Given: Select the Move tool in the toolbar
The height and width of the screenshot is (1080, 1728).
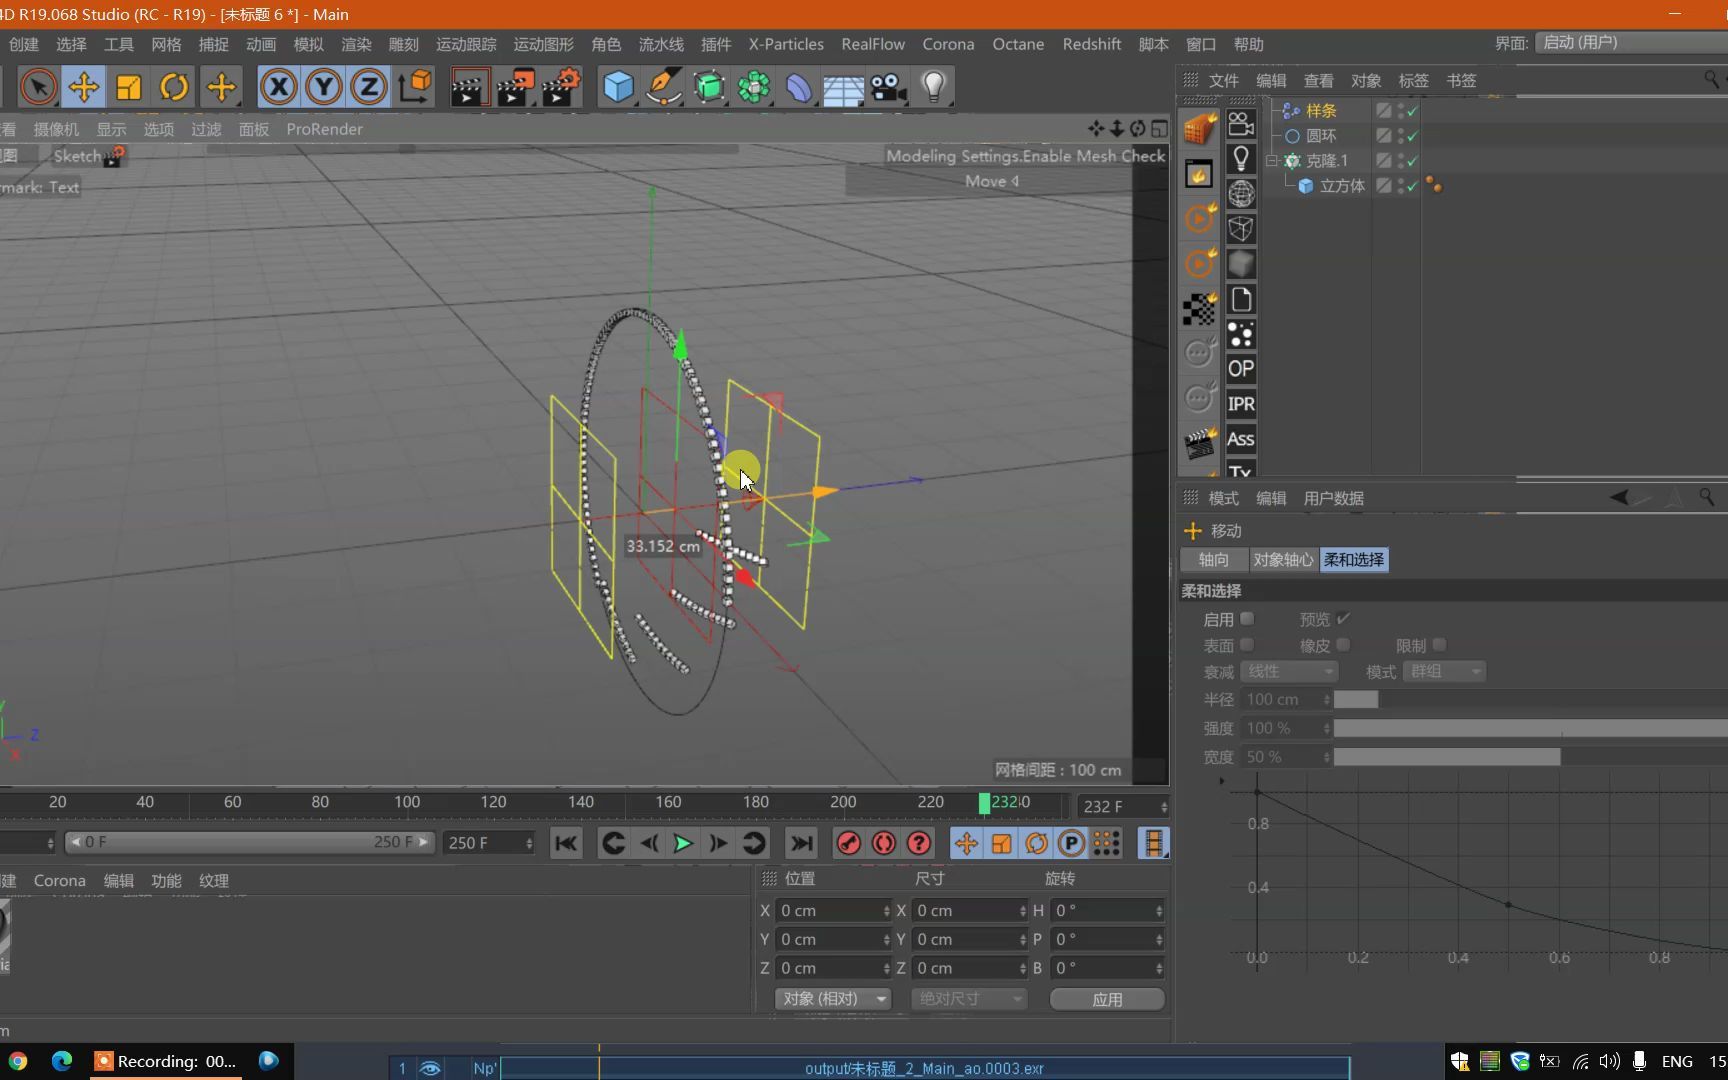Looking at the screenshot, I should (84, 87).
